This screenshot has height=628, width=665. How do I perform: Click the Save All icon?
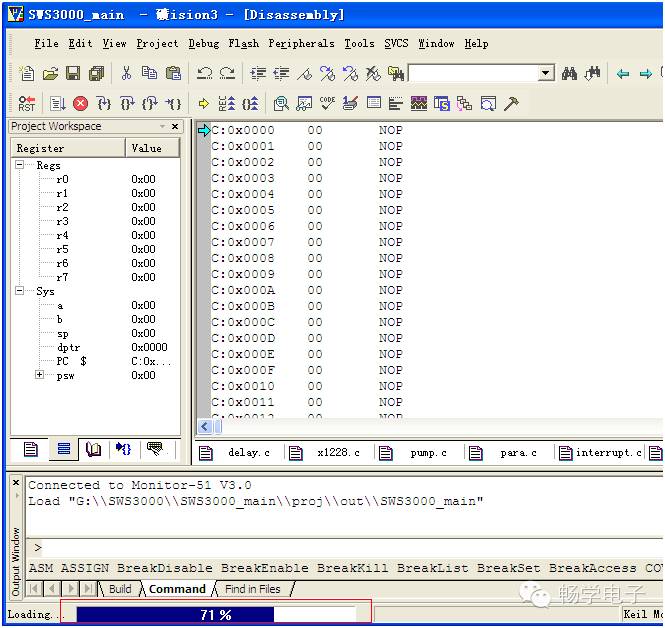[x=97, y=74]
